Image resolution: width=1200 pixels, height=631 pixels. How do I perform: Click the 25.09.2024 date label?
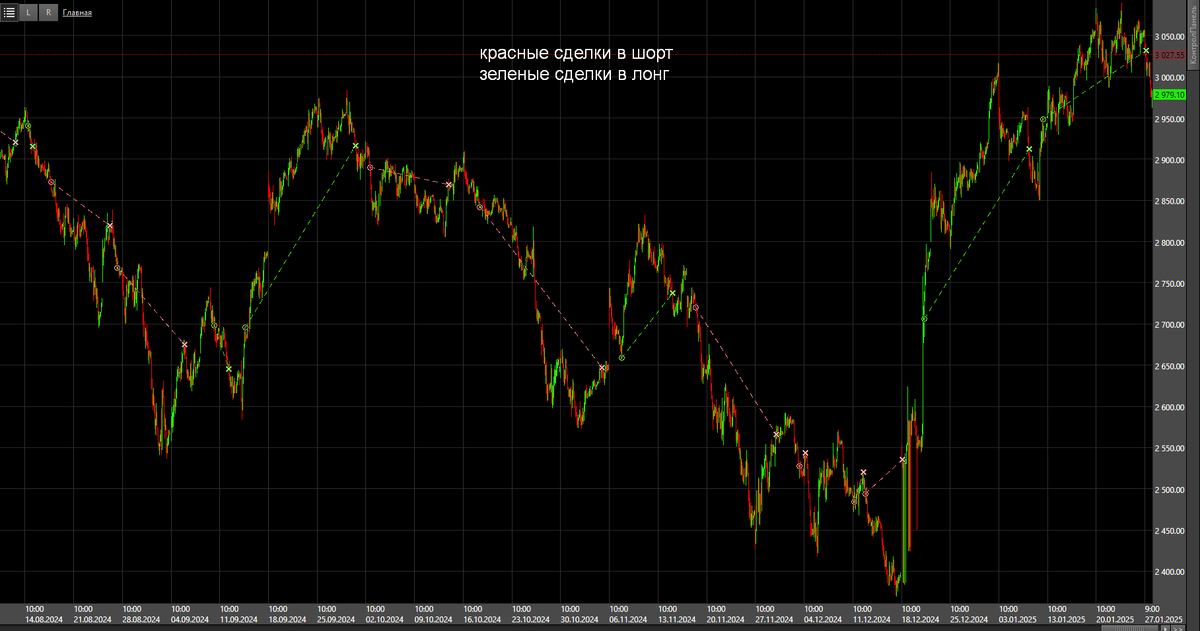tap(335, 619)
